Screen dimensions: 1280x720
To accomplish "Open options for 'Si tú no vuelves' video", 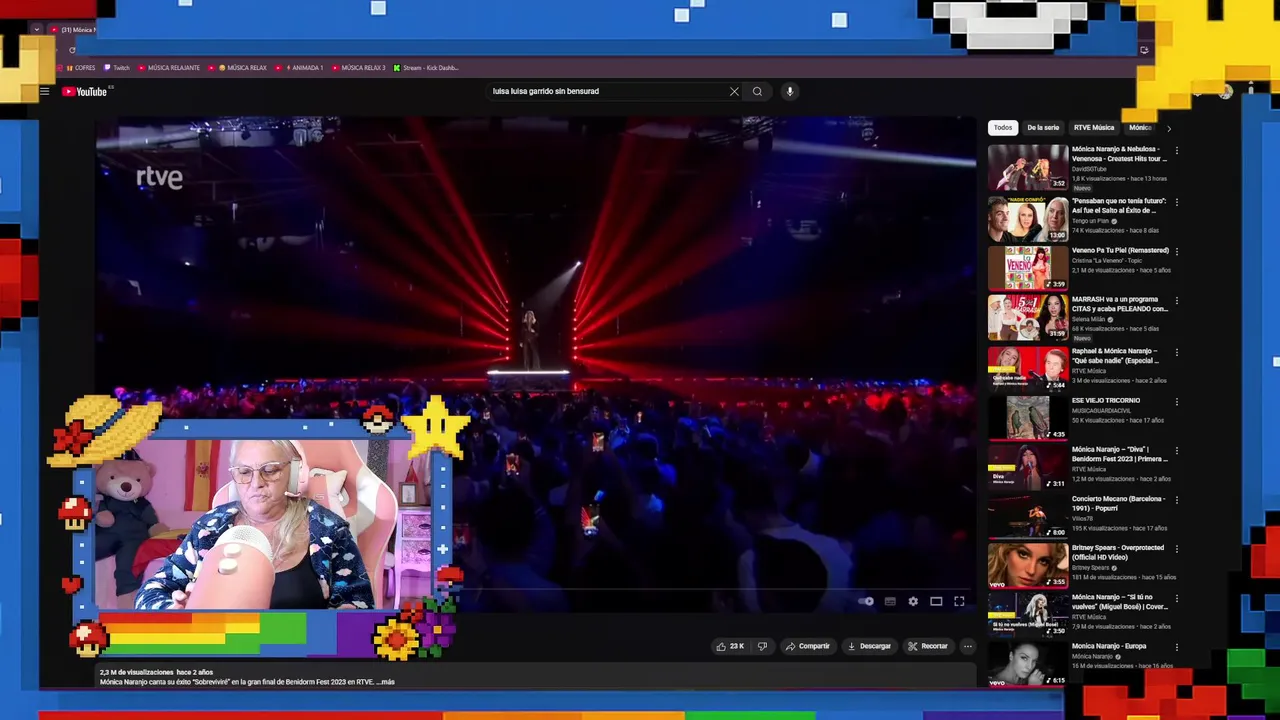I will click(x=1176, y=598).
